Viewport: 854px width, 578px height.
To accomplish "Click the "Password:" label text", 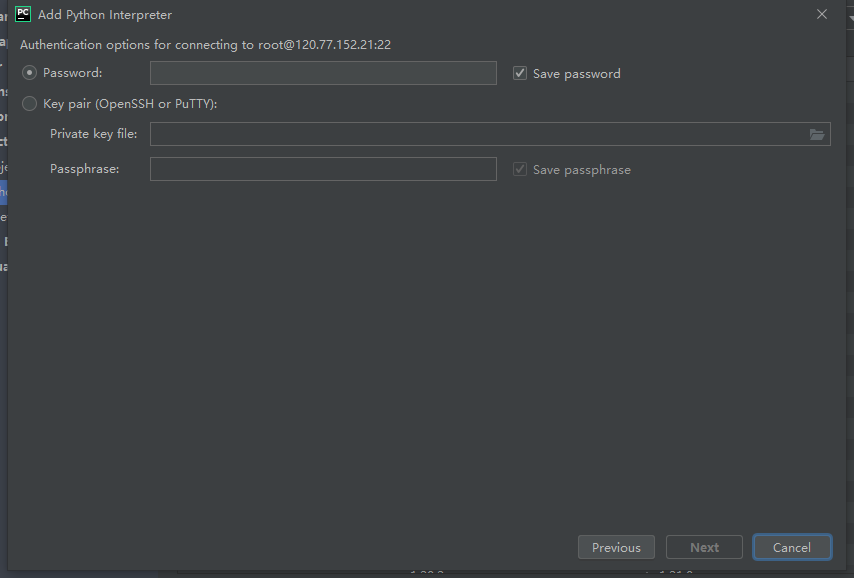I will (x=72, y=72).
